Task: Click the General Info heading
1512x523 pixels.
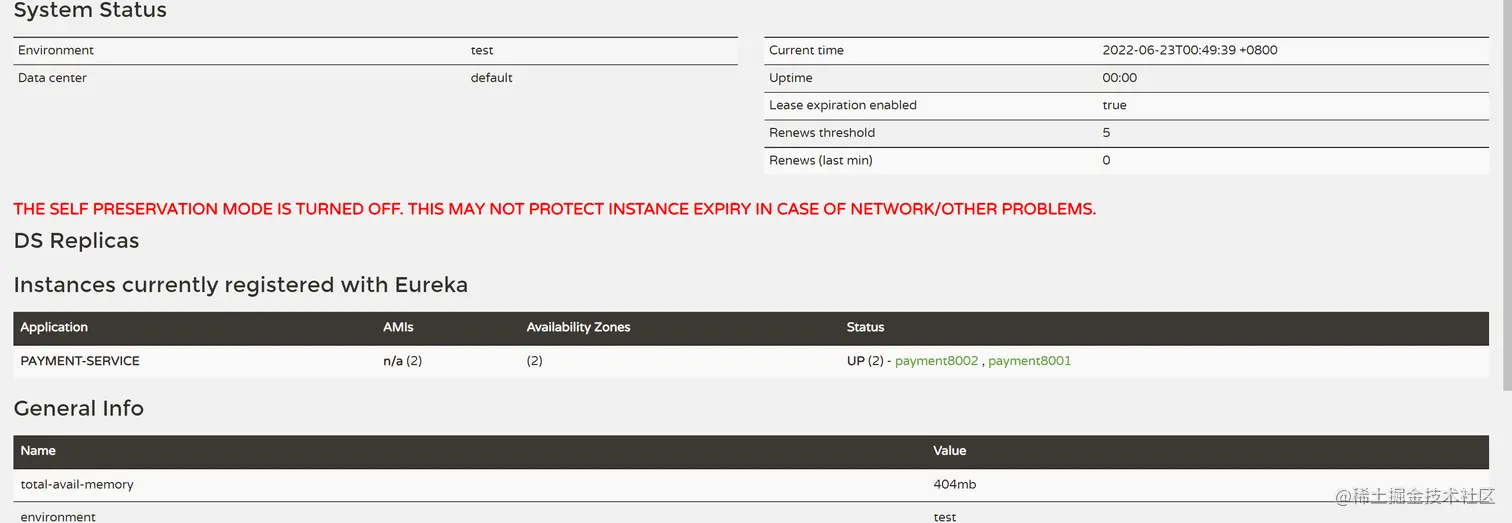Action: (x=79, y=408)
